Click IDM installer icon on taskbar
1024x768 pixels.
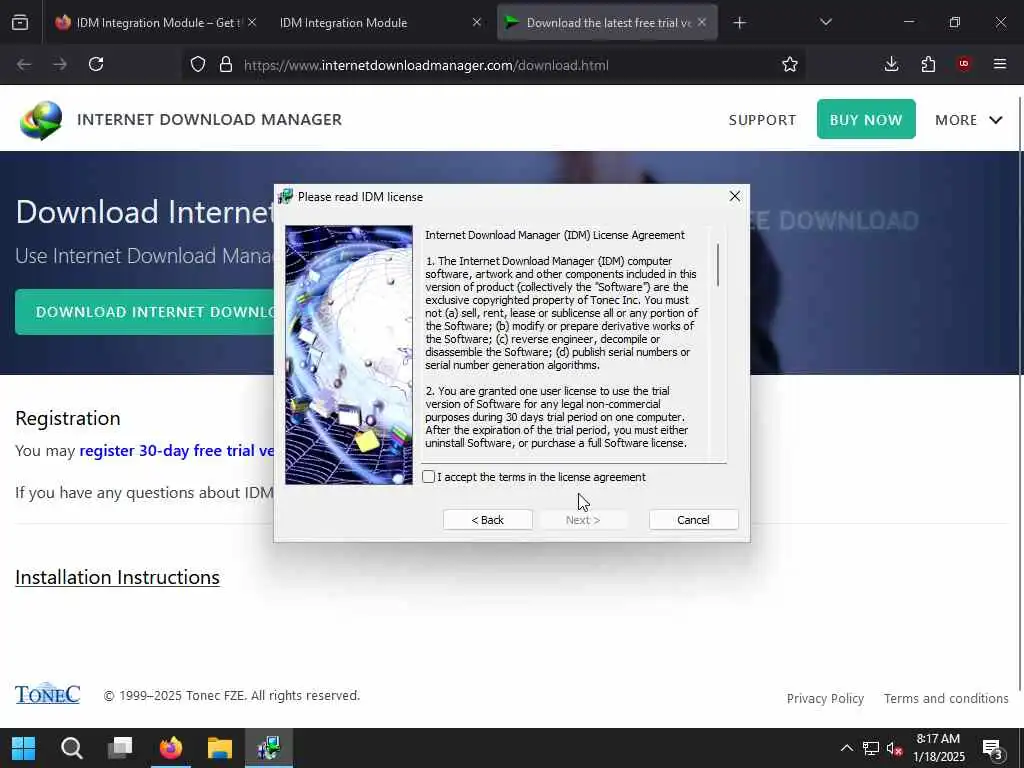point(269,748)
